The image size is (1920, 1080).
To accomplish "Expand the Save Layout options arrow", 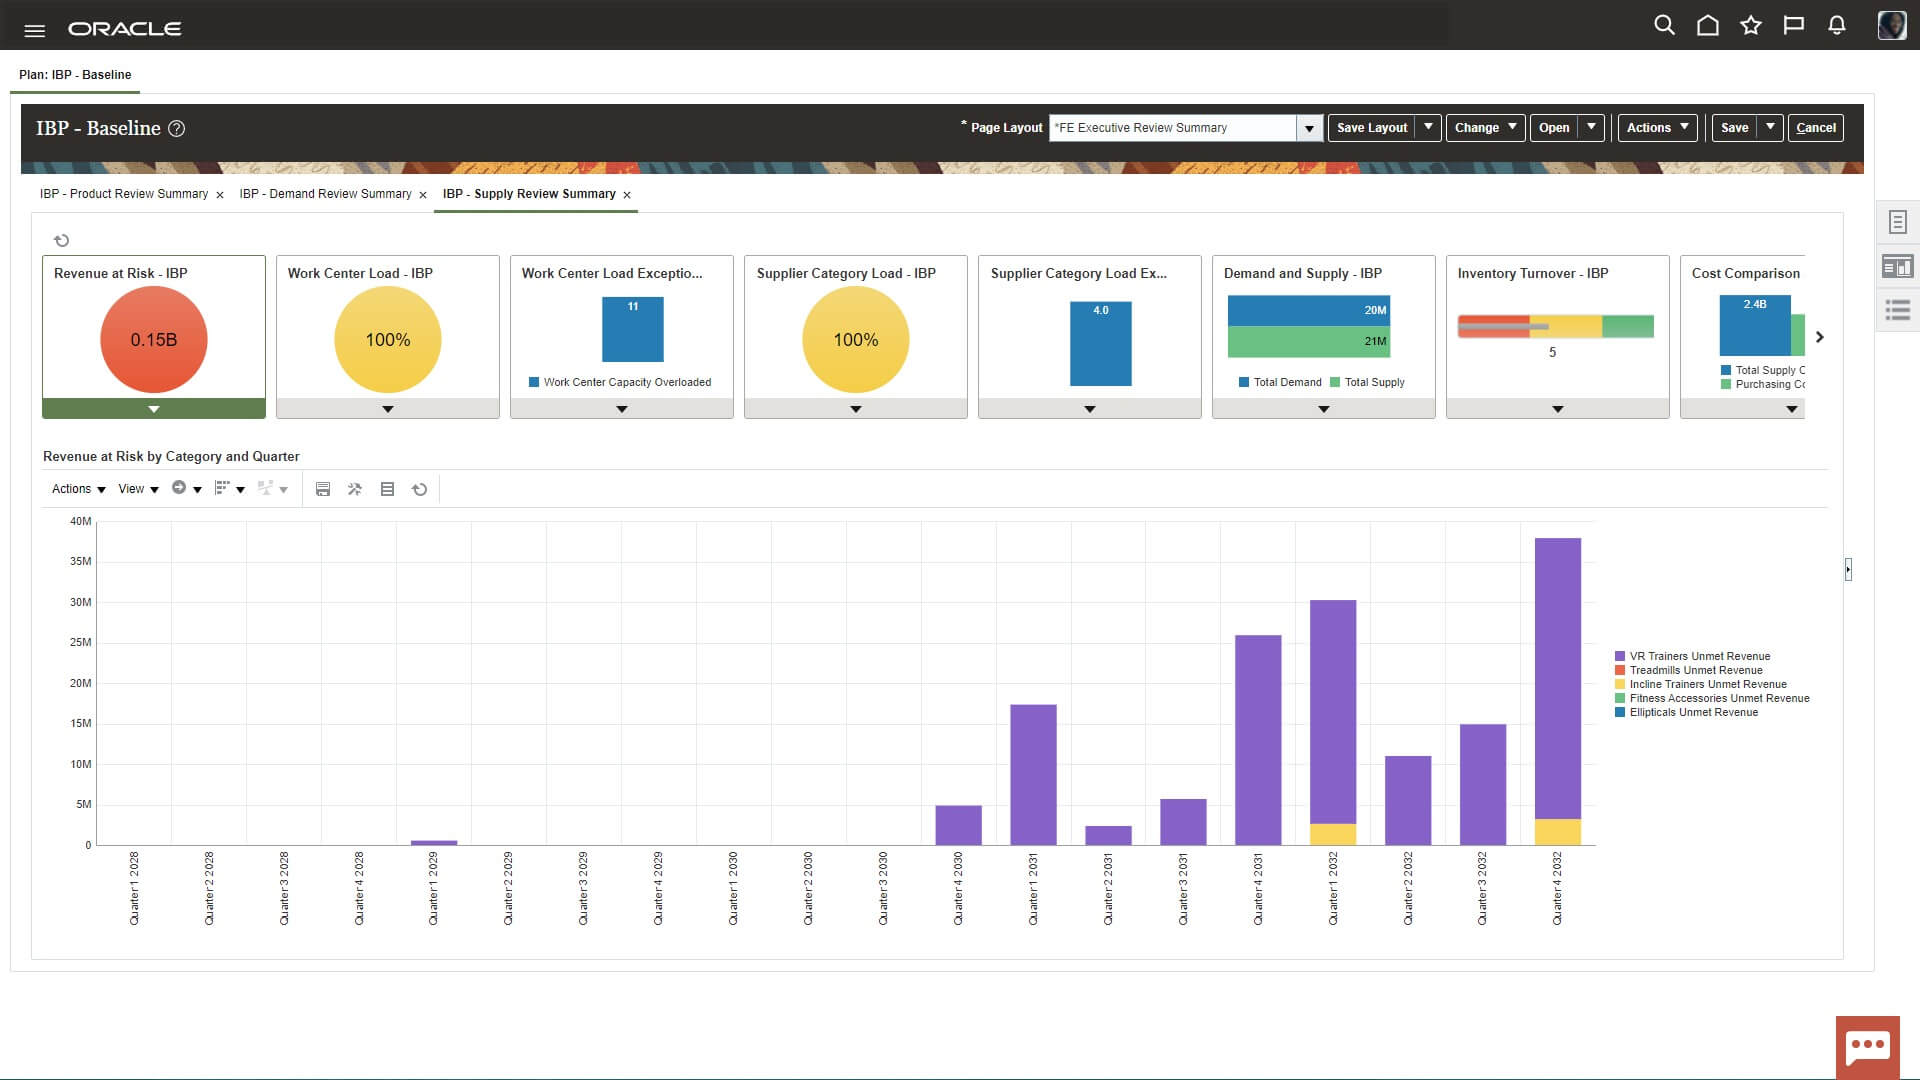I will (1428, 127).
